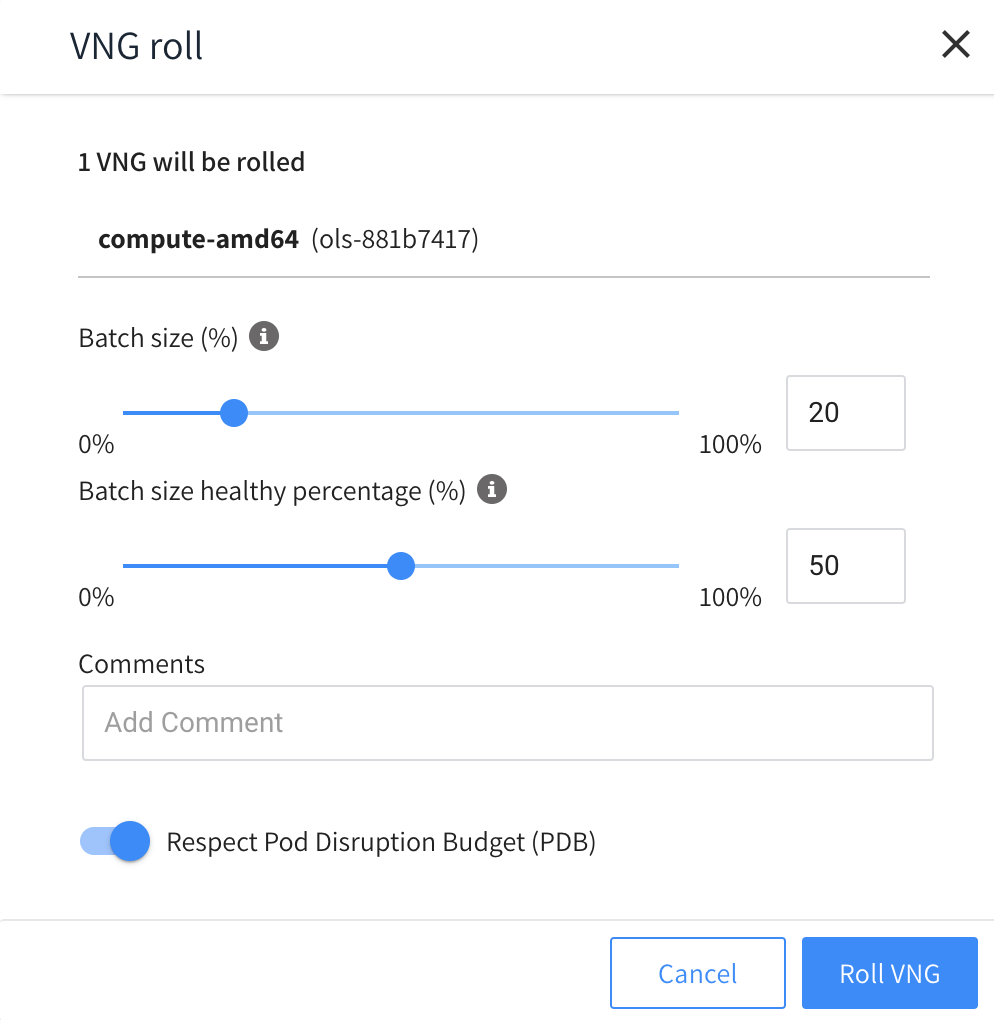Toggle the Respect Pod Disruption Budget switch
The image size is (994, 1020).
click(x=115, y=842)
